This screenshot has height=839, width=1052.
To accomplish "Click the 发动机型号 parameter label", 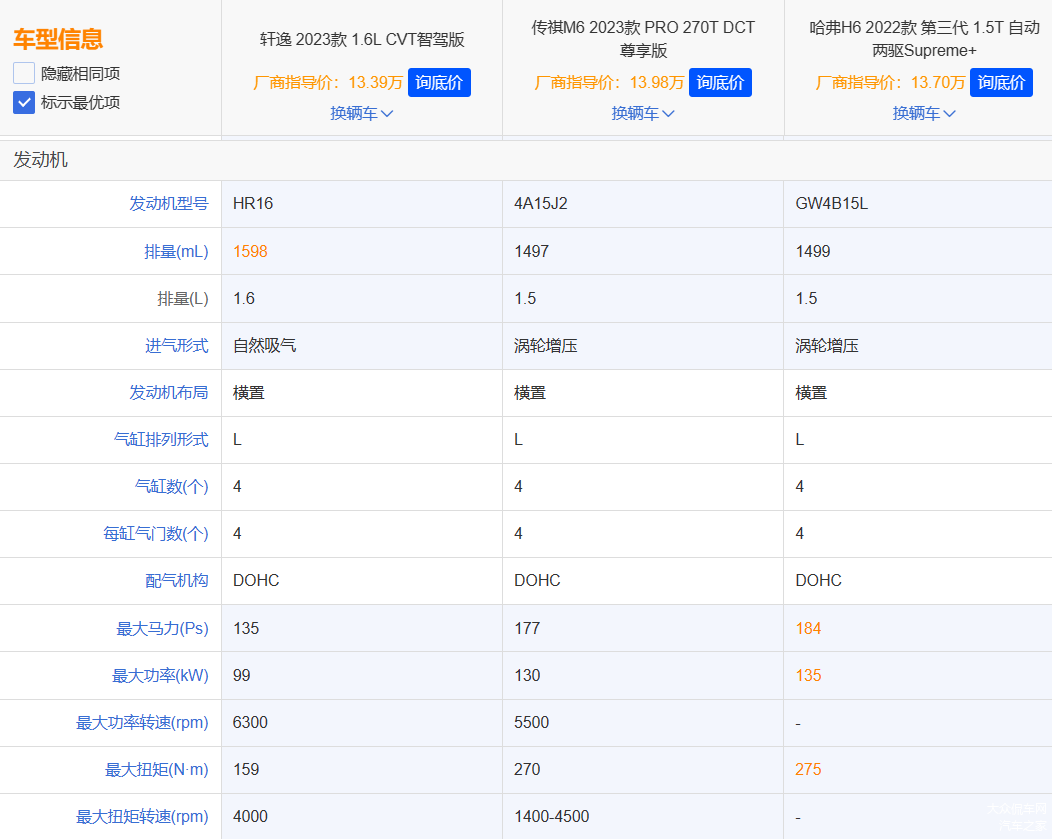I will click(168, 204).
